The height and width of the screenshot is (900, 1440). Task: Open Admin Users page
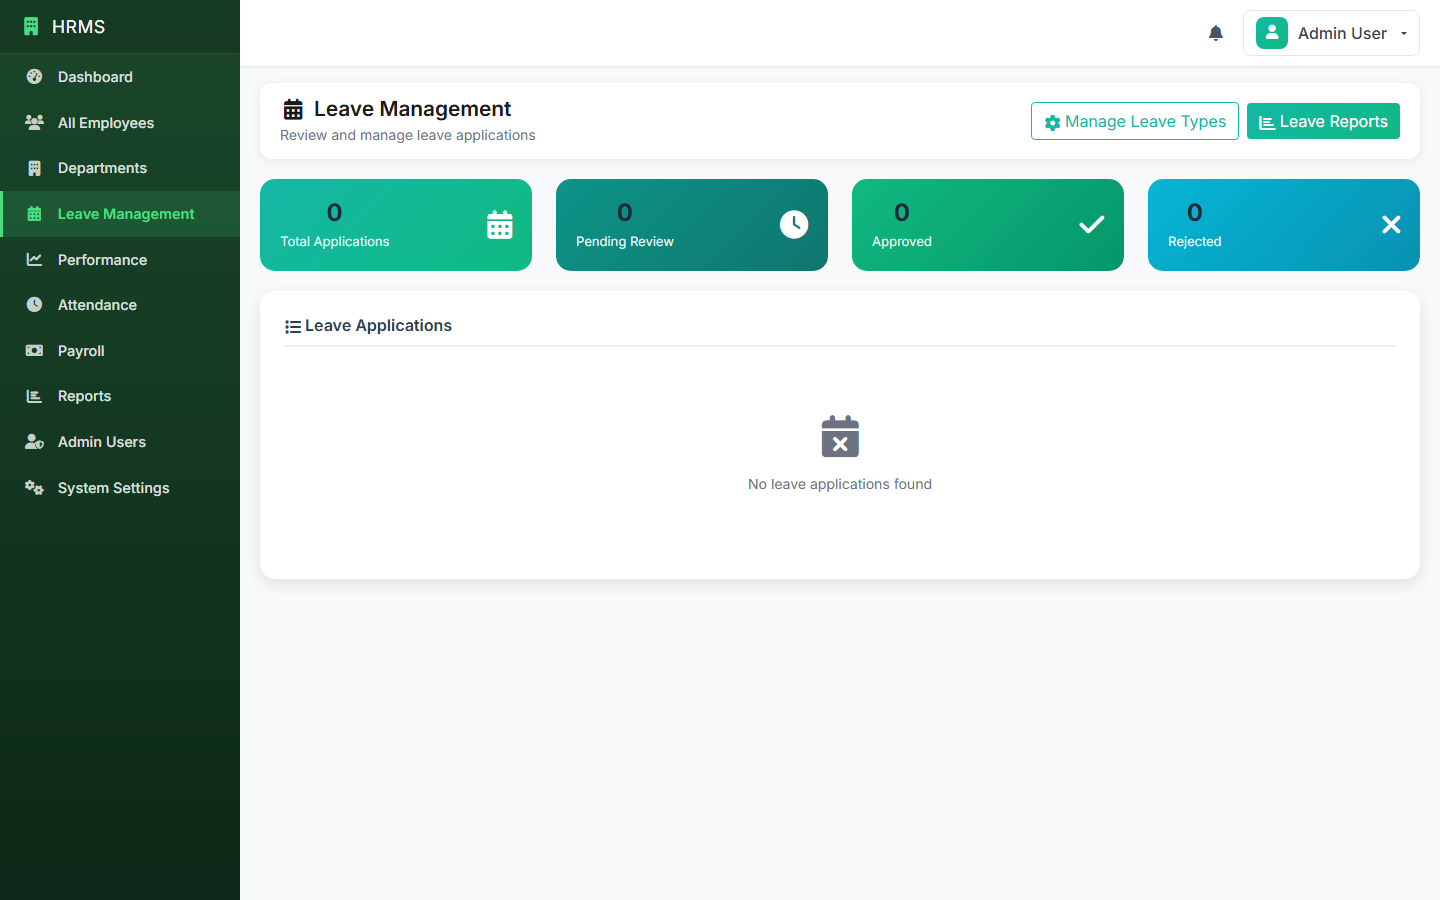(120, 442)
